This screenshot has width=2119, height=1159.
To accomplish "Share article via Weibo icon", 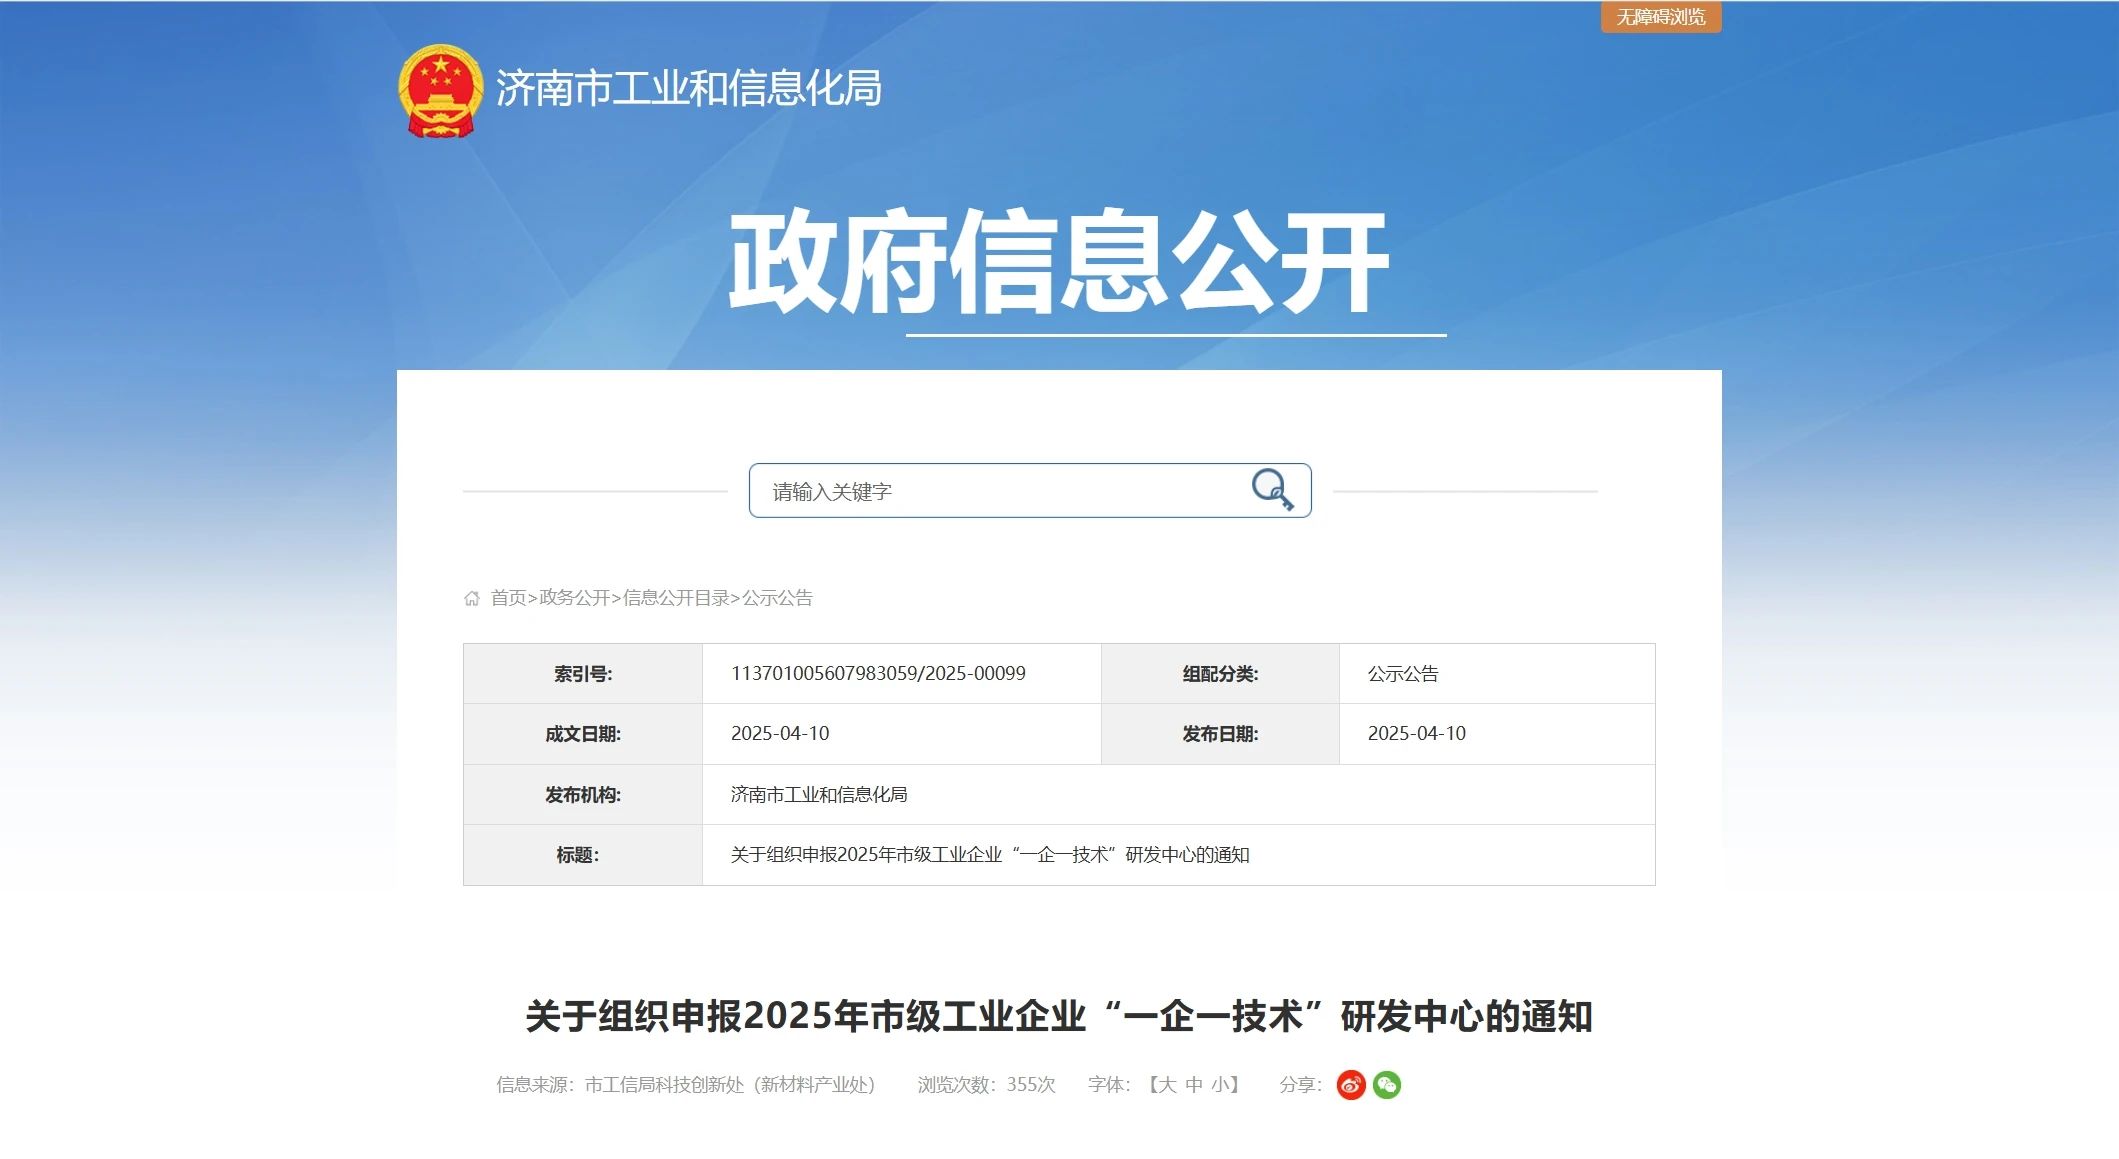I will tap(1350, 1085).
